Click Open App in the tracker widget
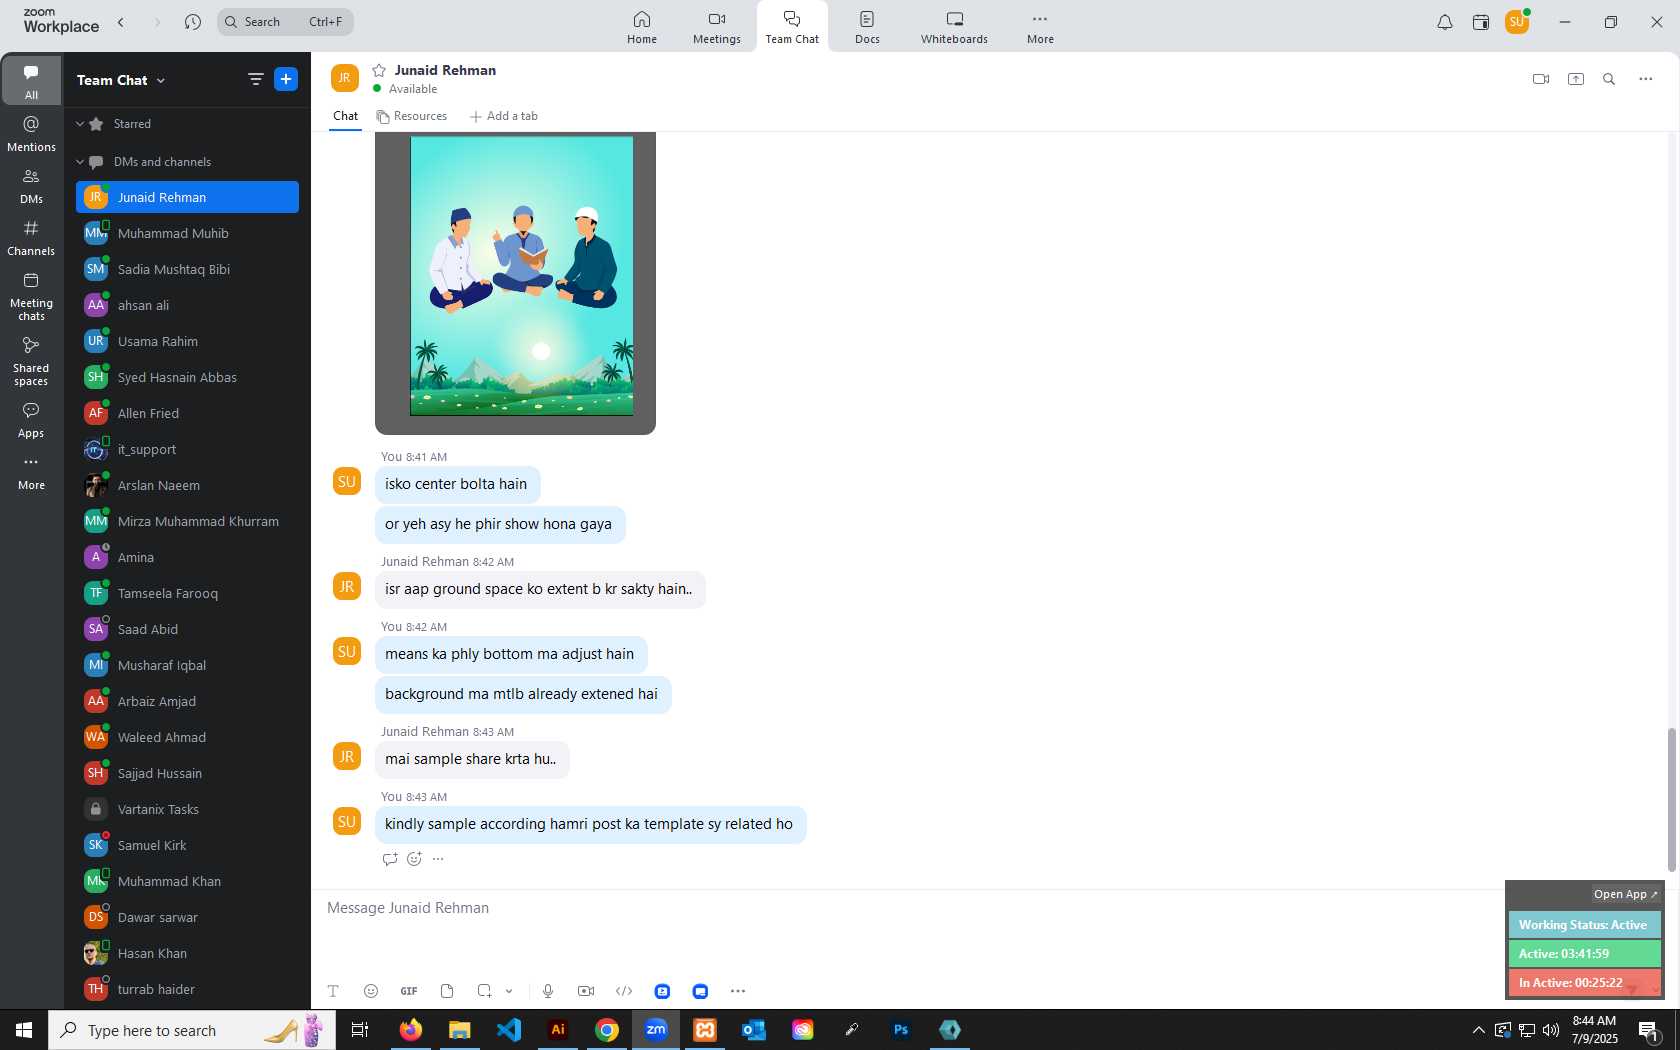 click(1626, 894)
